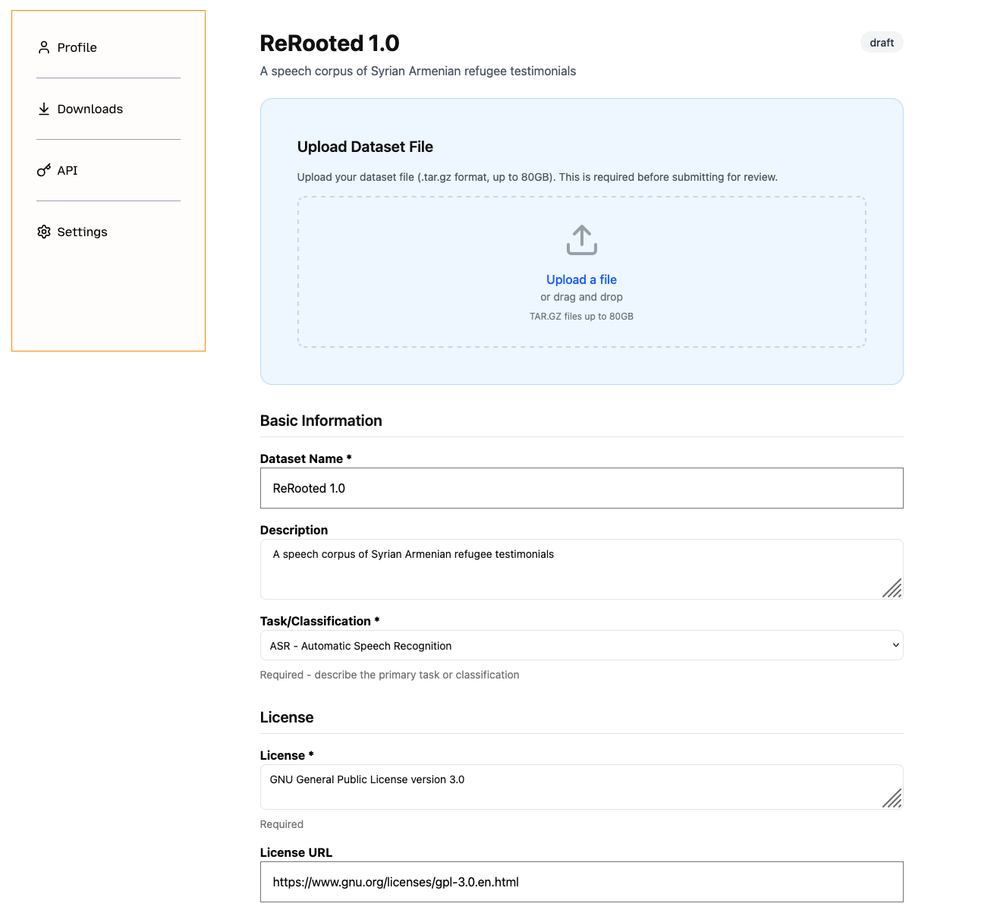Navigate to the API section
Screen dimensions: 1000x920
pos(66,170)
